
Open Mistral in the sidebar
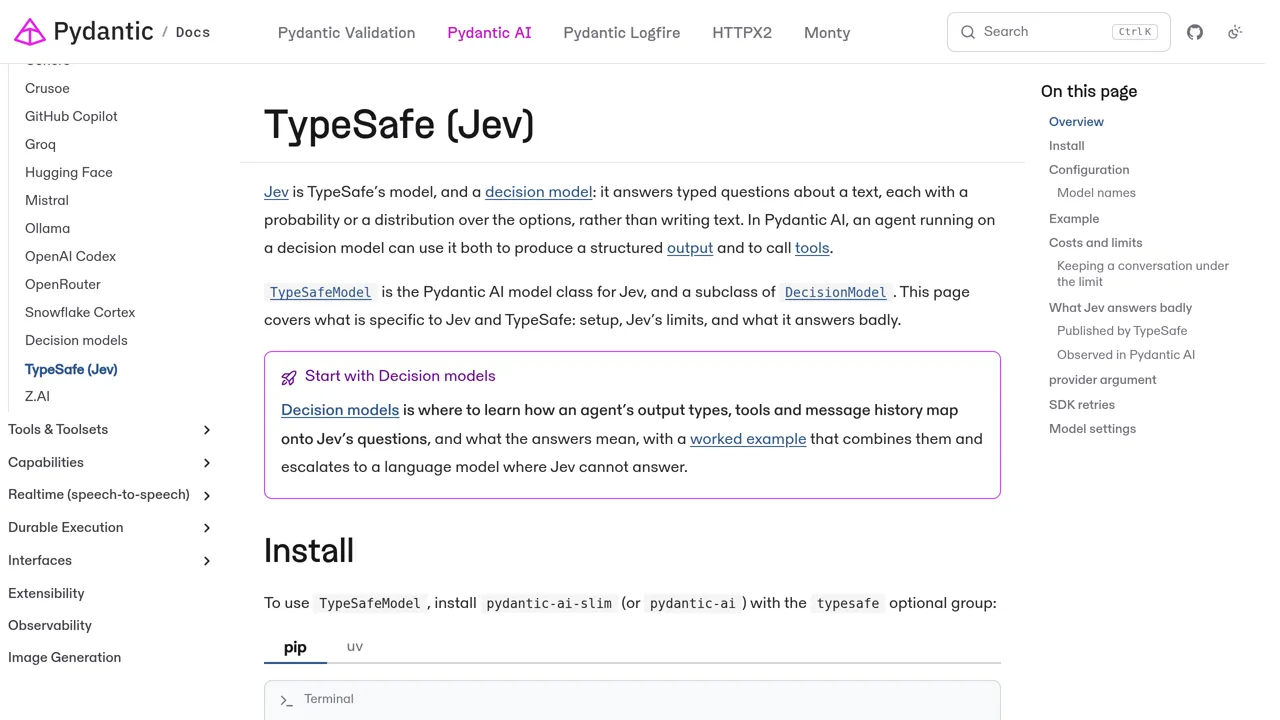click(x=47, y=200)
